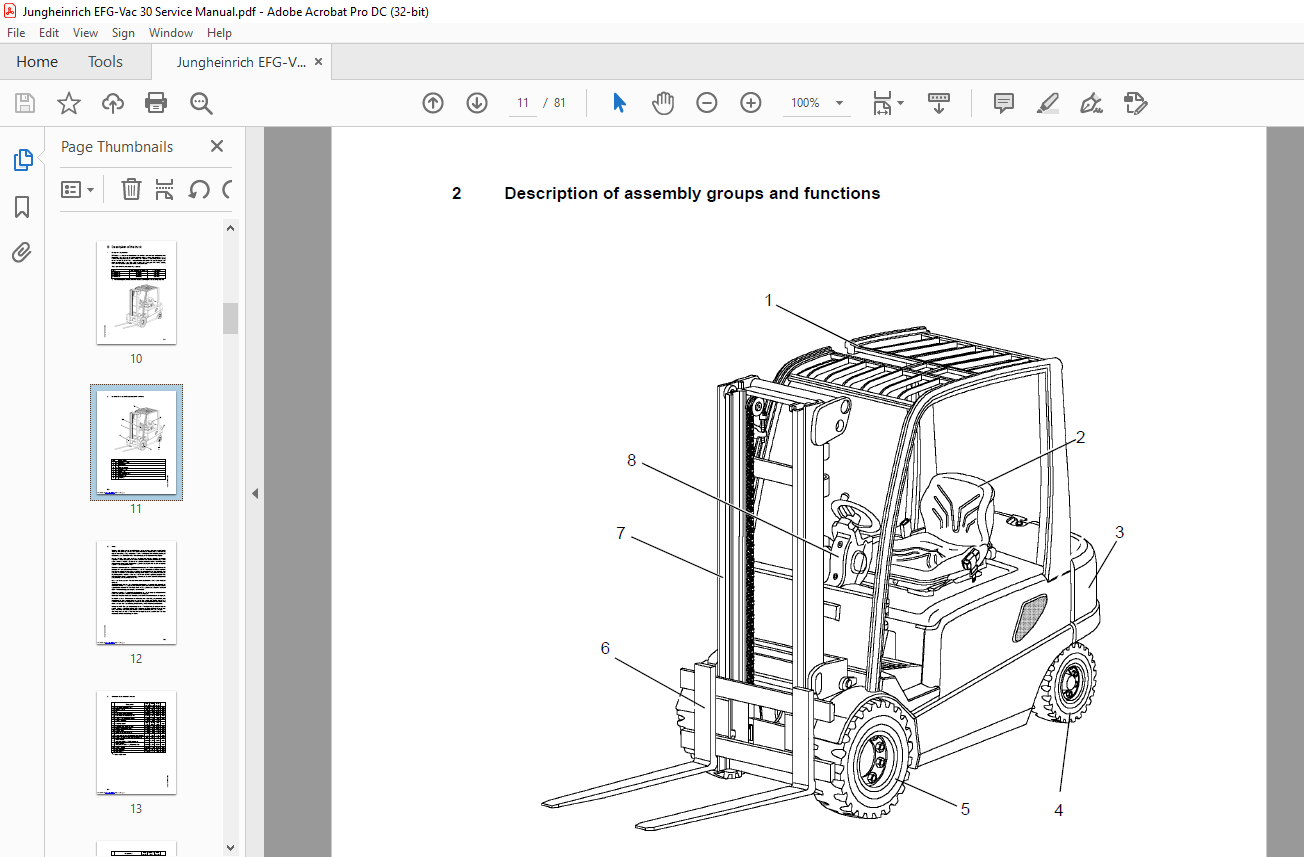Zoom in with the plus icon
Image resolution: width=1304 pixels, height=857 pixels.
[x=751, y=103]
